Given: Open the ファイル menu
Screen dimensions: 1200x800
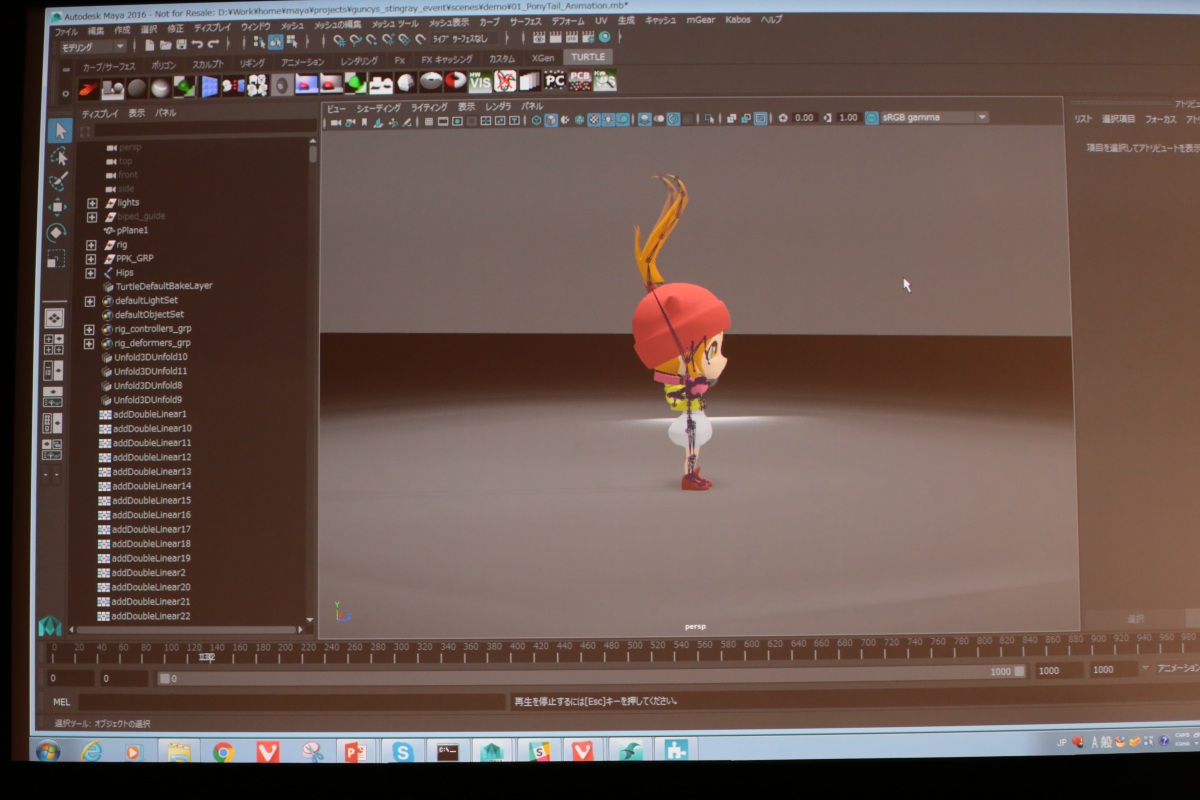Looking at the screenshot, I should point(65,31).
